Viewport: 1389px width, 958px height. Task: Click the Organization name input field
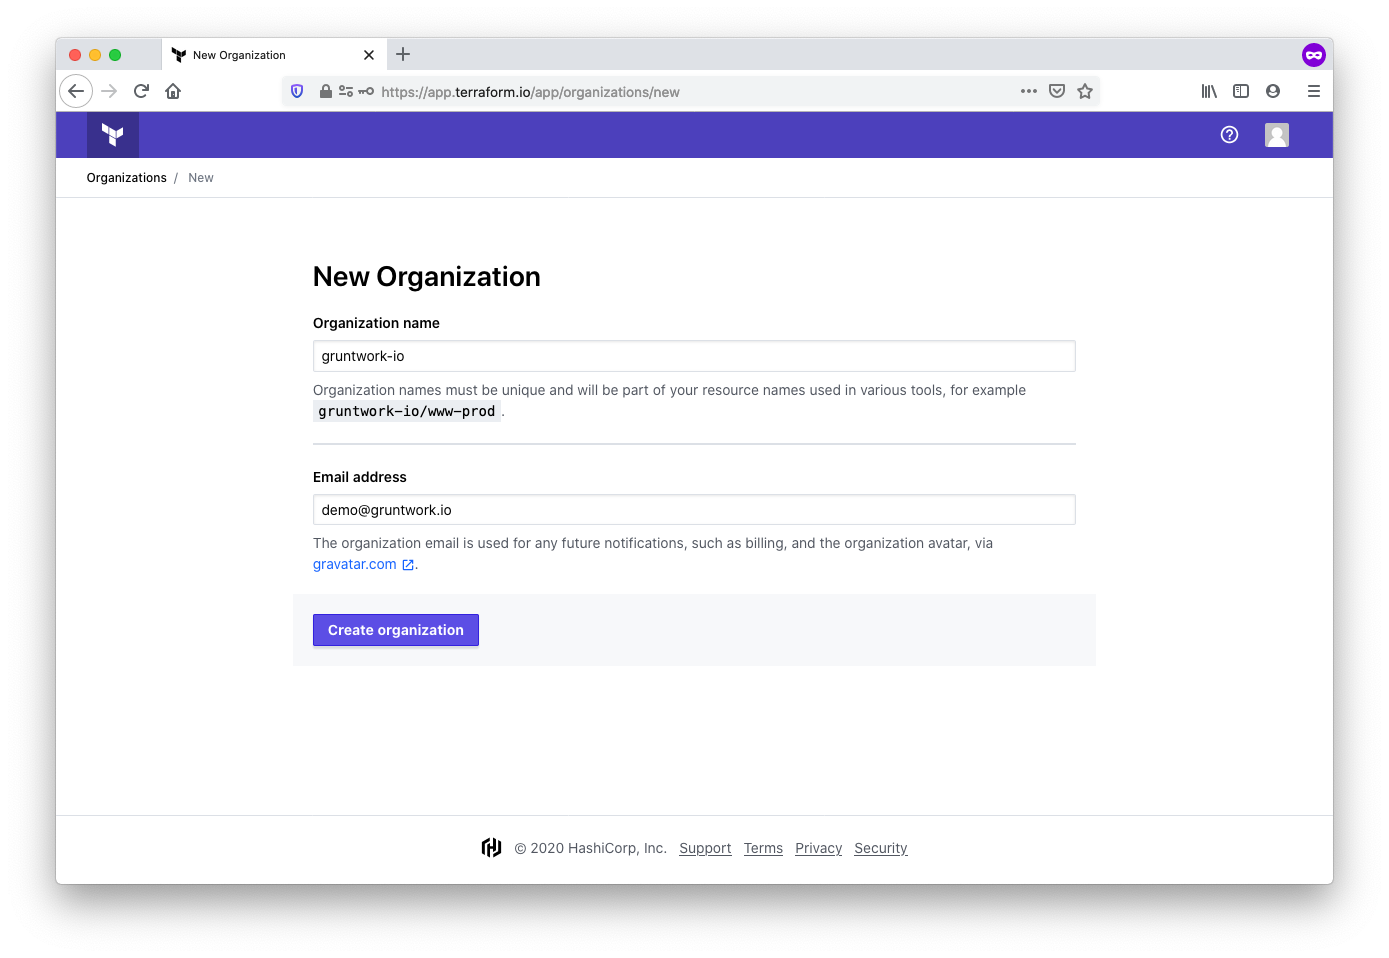pyautogui.click(x=694, y=356)
